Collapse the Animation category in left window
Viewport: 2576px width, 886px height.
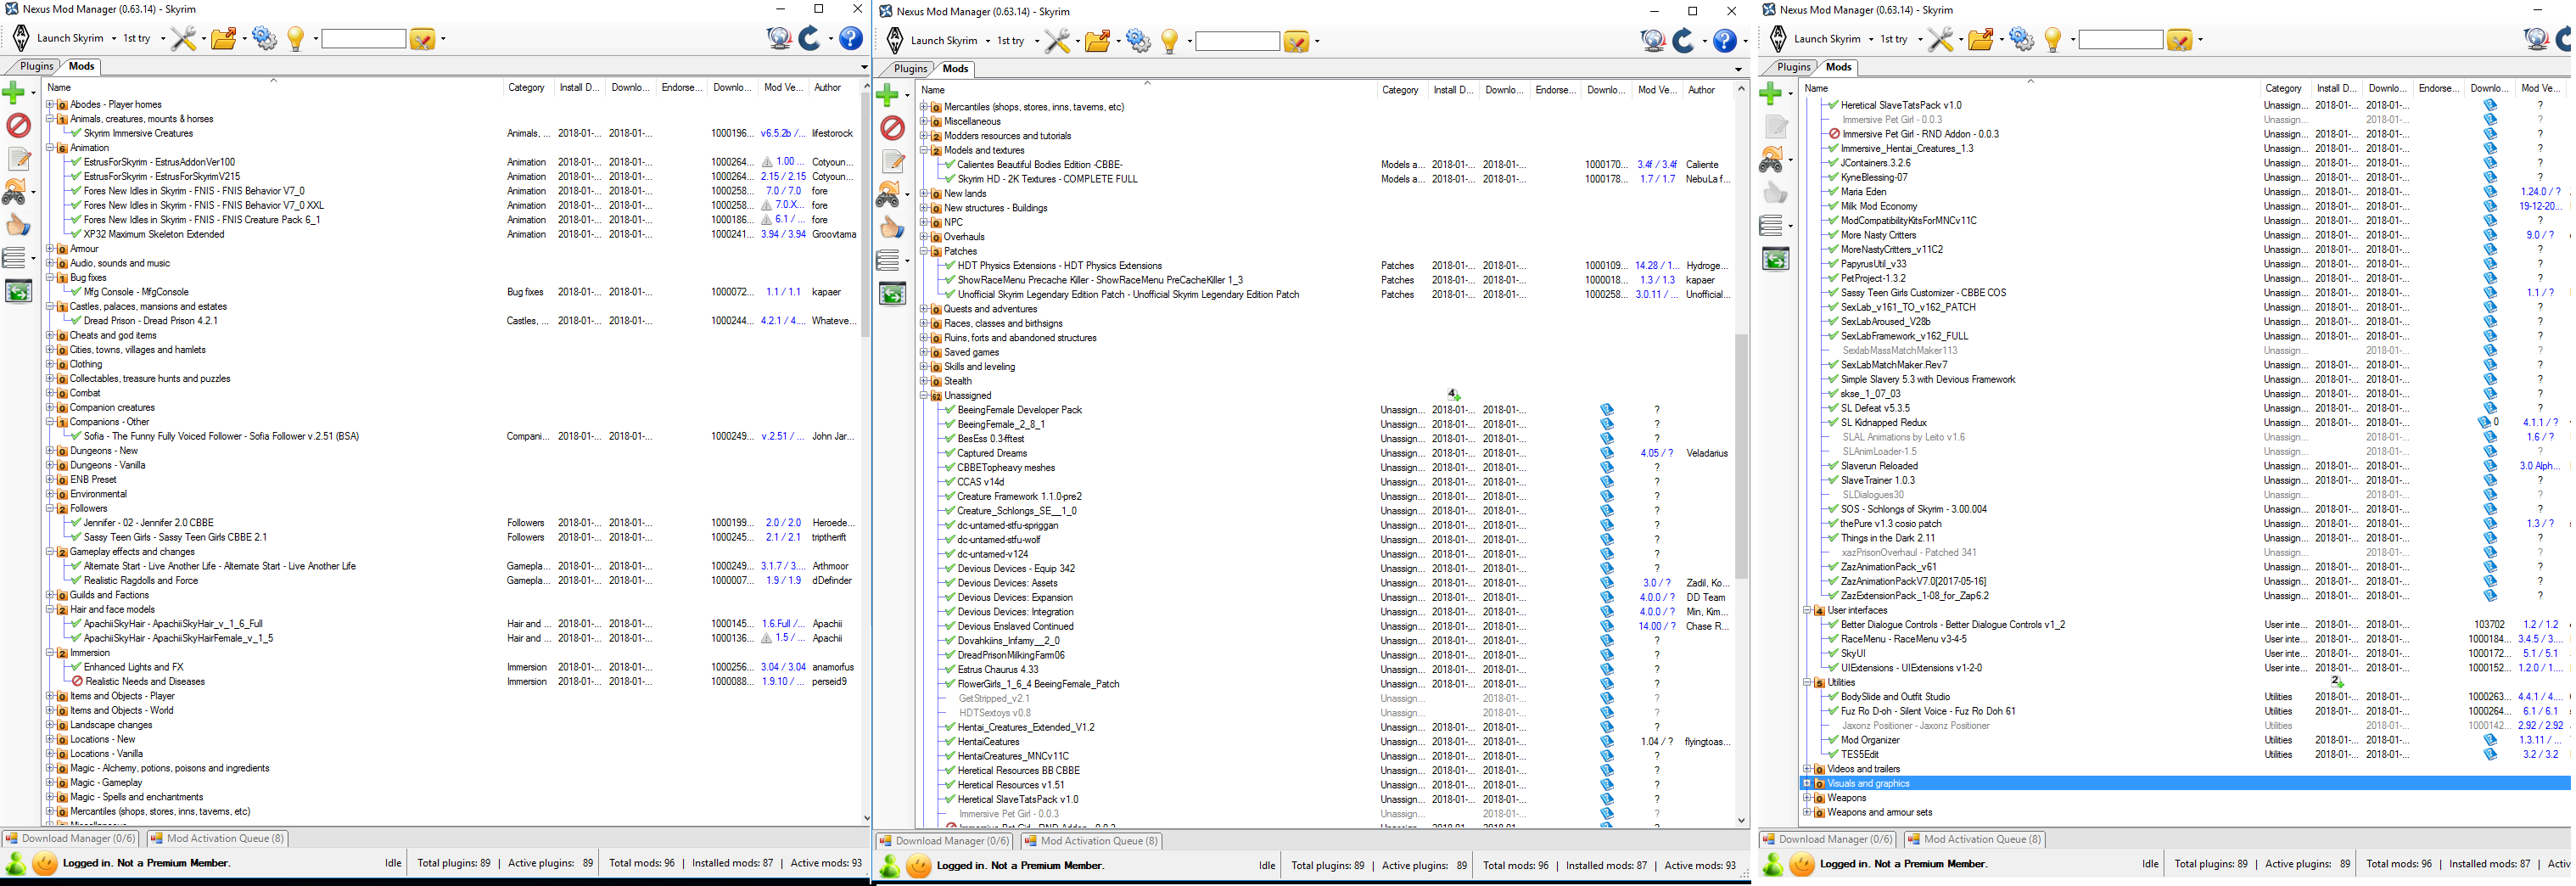[50, 148]
